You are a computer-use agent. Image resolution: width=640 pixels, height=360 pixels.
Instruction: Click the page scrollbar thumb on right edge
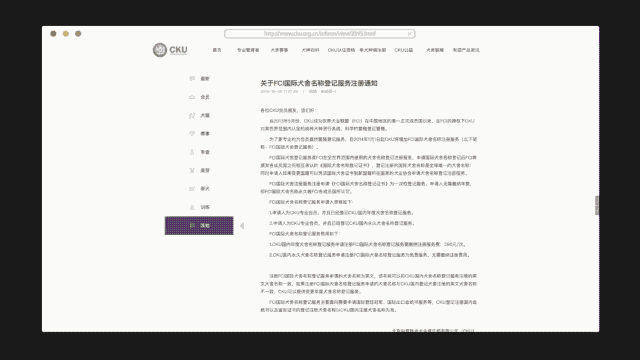(597, 205)
